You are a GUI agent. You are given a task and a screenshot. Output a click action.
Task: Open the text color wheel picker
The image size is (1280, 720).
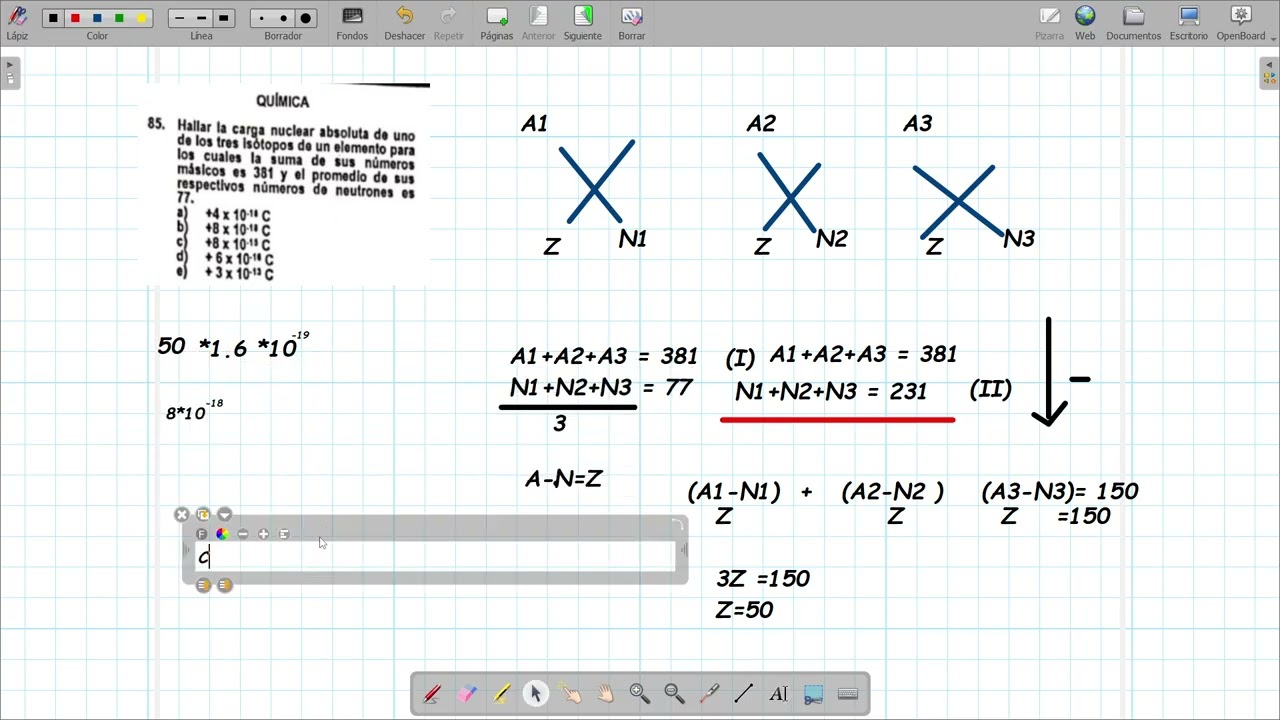tap(222, 534)
